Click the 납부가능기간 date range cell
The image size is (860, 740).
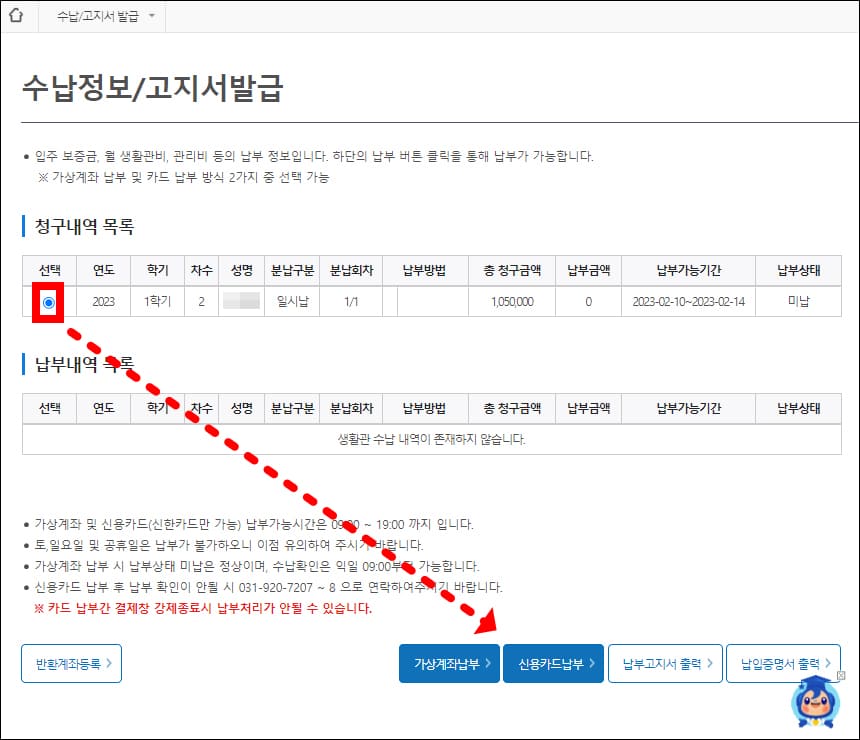pos(688,303)
